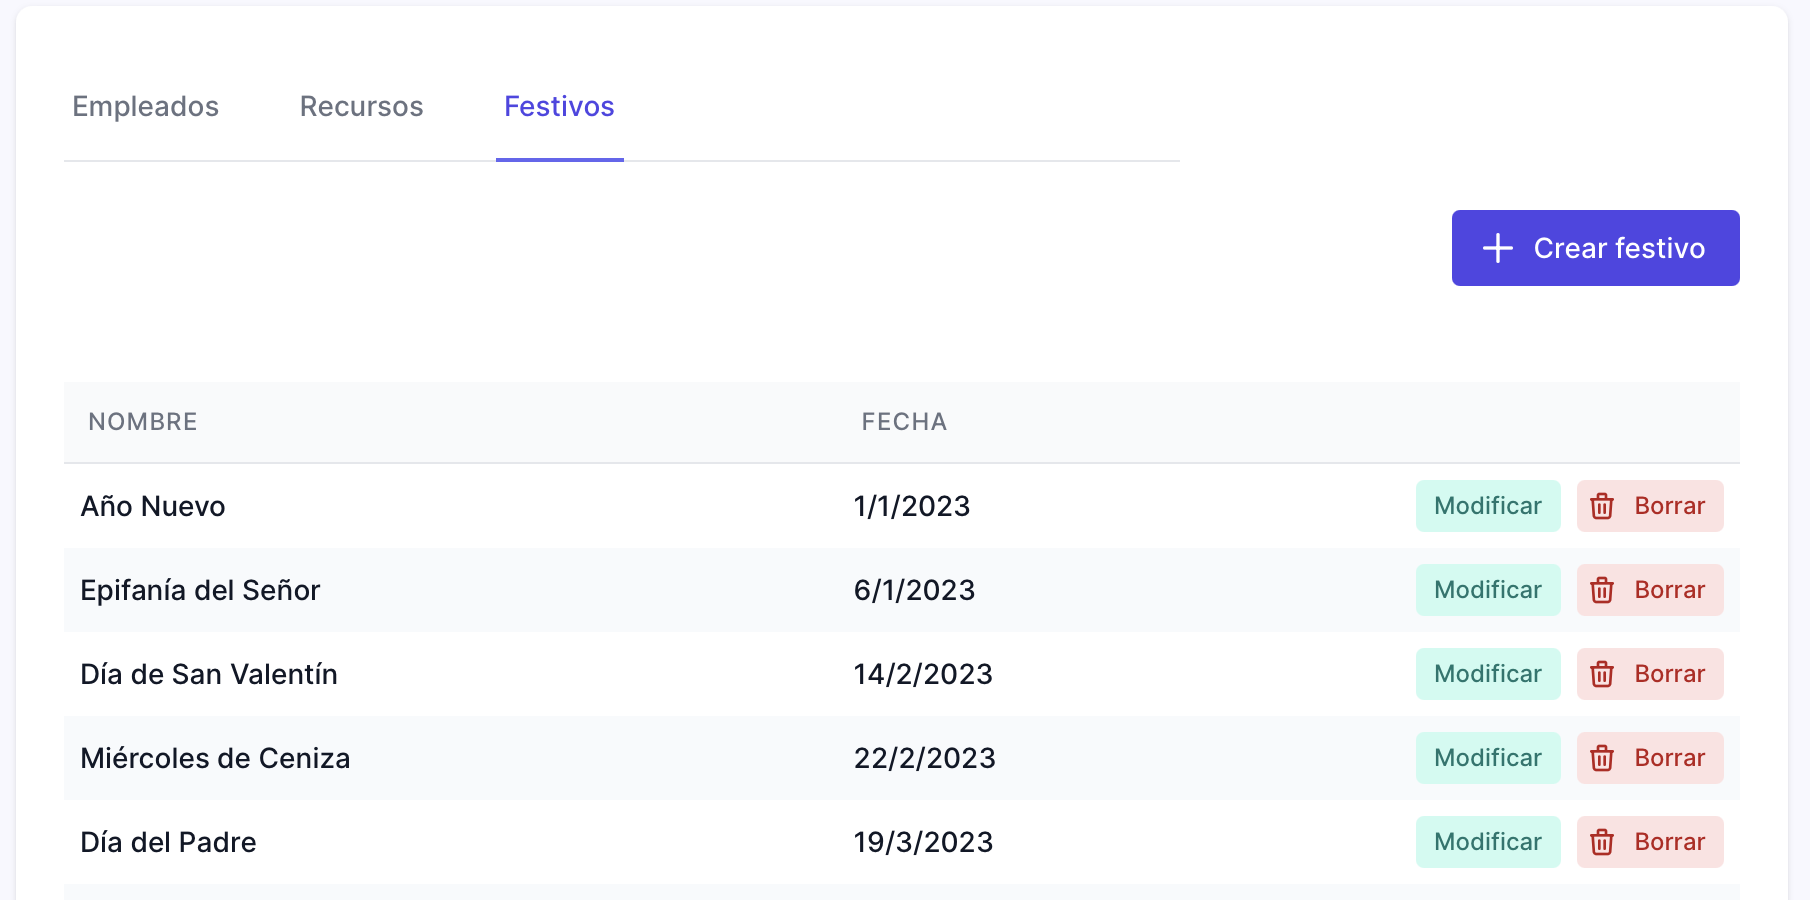Open the Recursos tab
The image size is (1810, 900).
pyautogui.click(x=362, y=107)
